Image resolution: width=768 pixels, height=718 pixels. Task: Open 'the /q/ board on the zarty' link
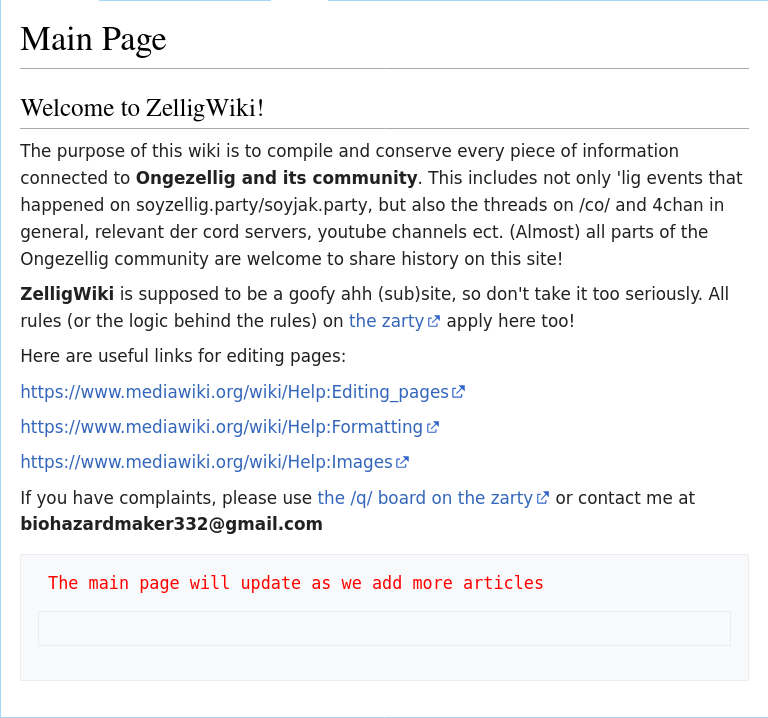click(x=433, y=498)
